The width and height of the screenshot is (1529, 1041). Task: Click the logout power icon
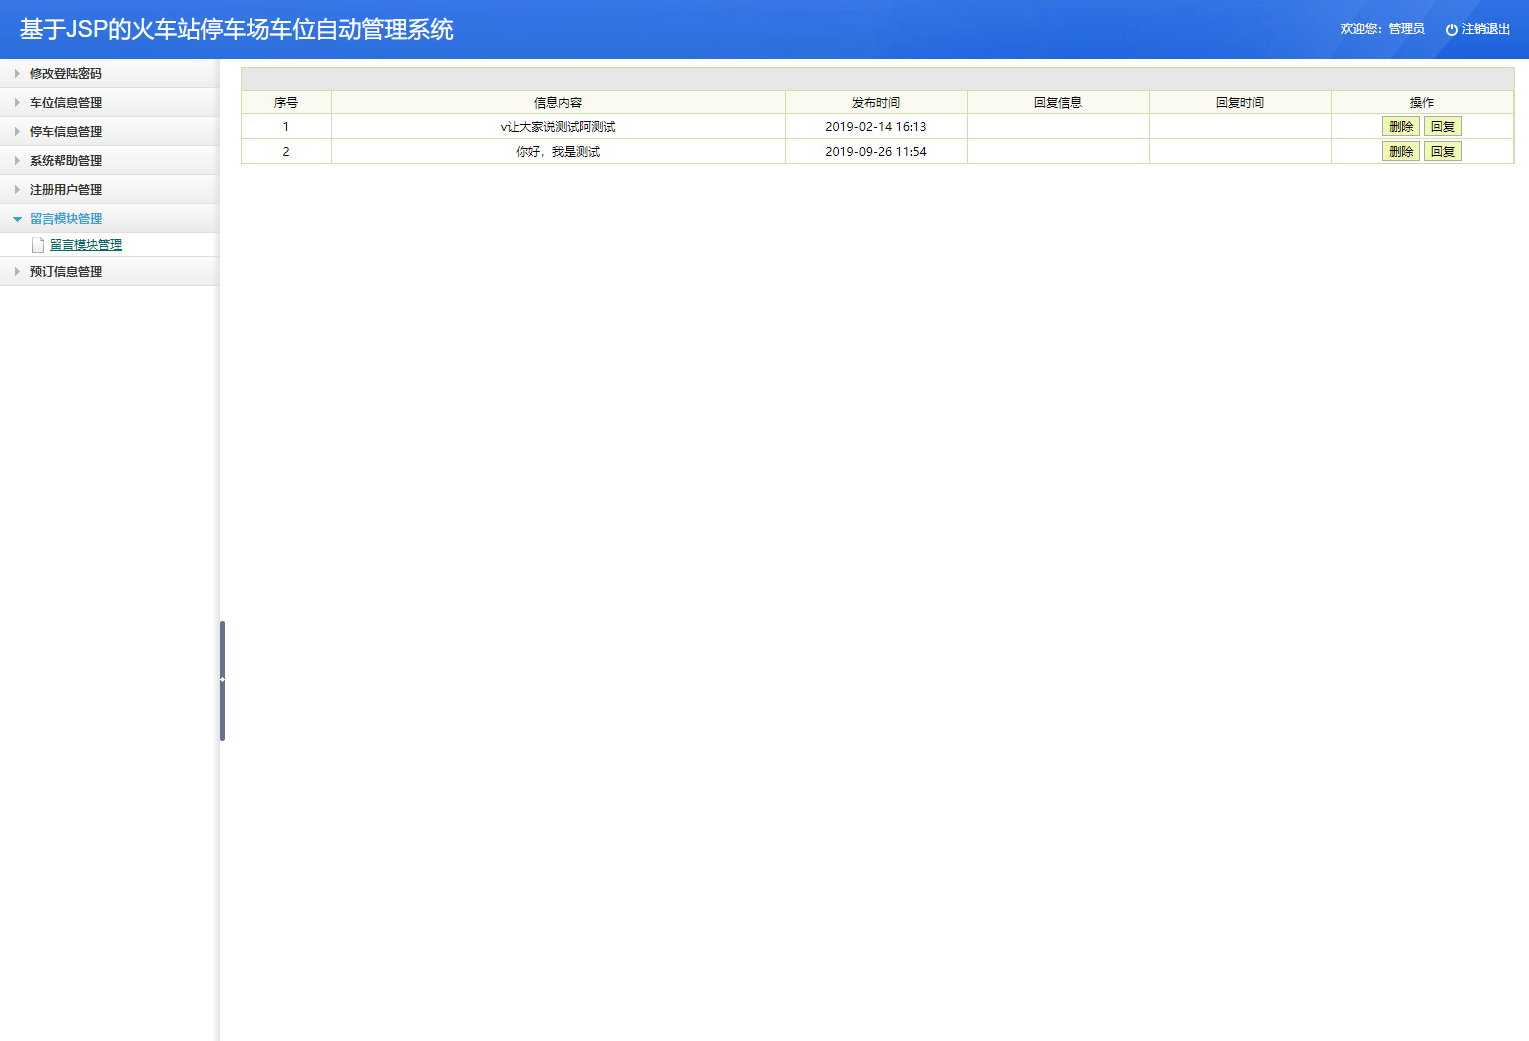tap(1451, 29)
